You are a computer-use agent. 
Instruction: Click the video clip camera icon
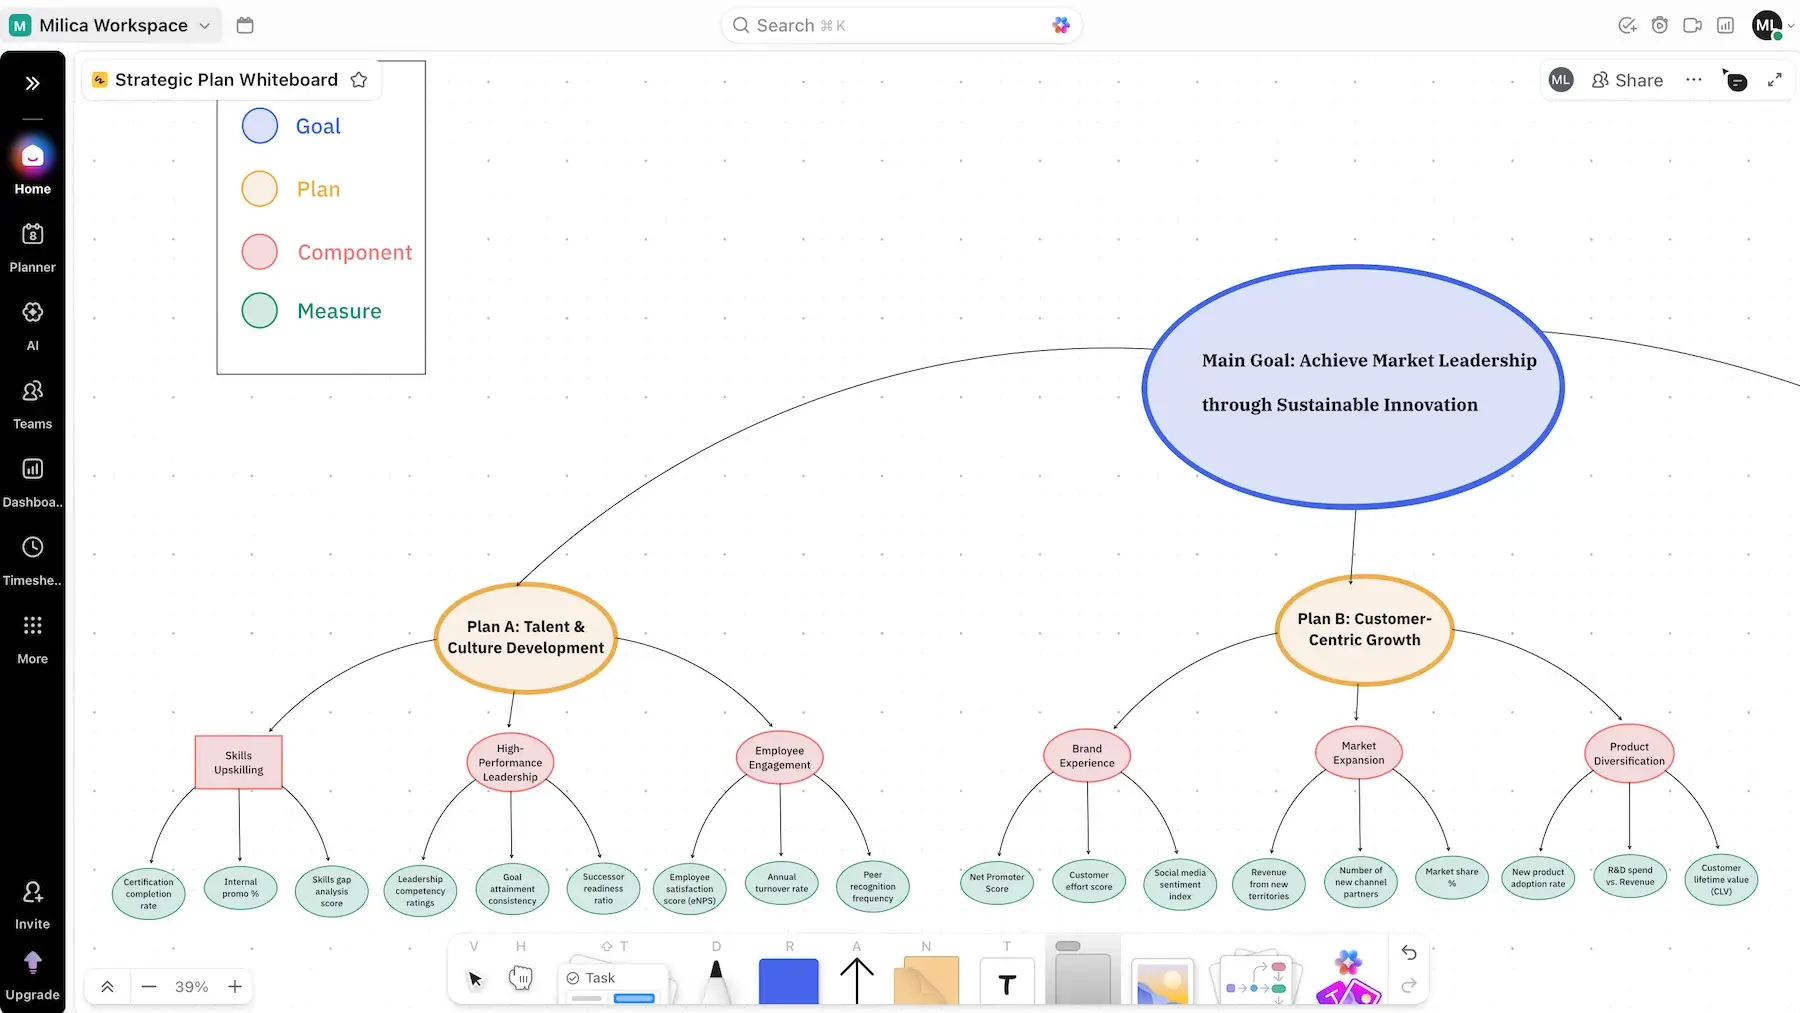(x=1692, y=25)
